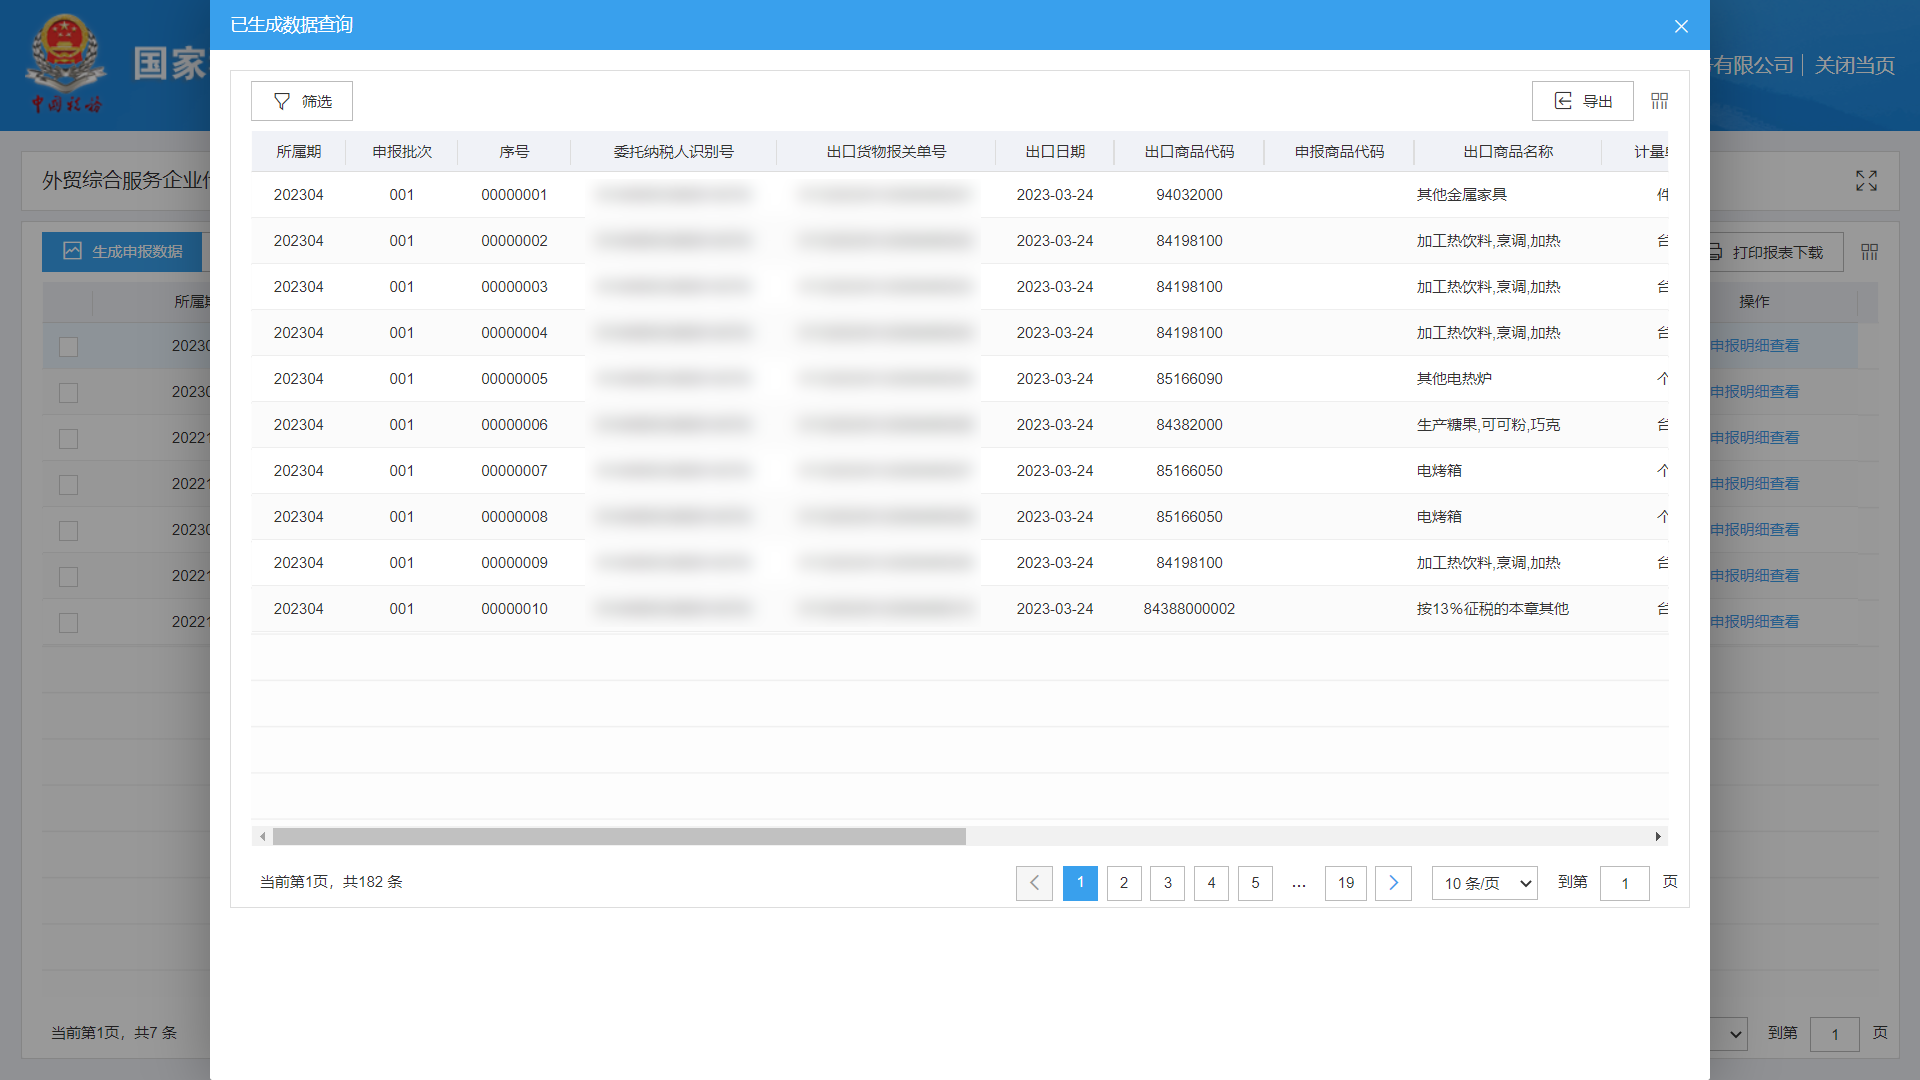Select page 19 in pagination
This screenshot has height=1080, width=1920.
pyautogui.click(x=1345, y=883)
